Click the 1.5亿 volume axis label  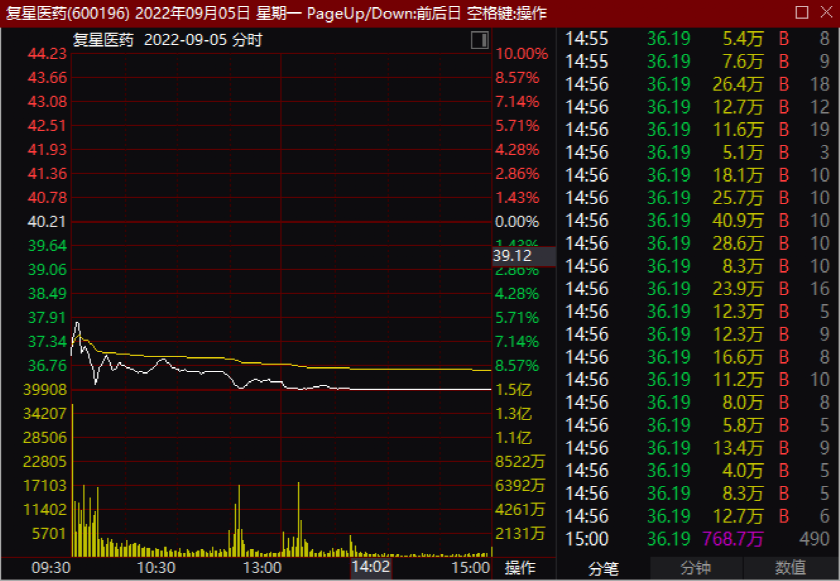[513, 389]
